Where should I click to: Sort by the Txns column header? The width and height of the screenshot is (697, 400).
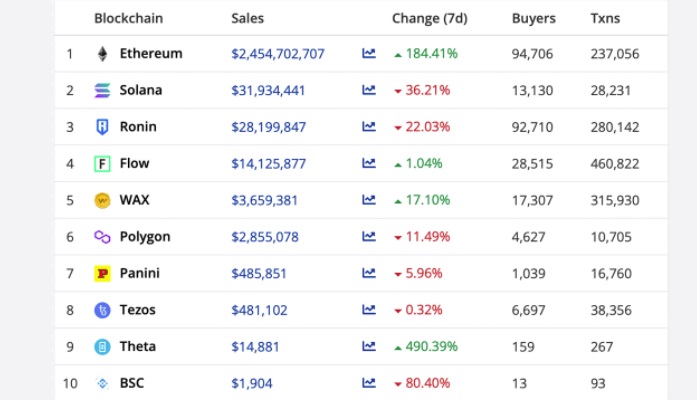[x=605, y=18]
